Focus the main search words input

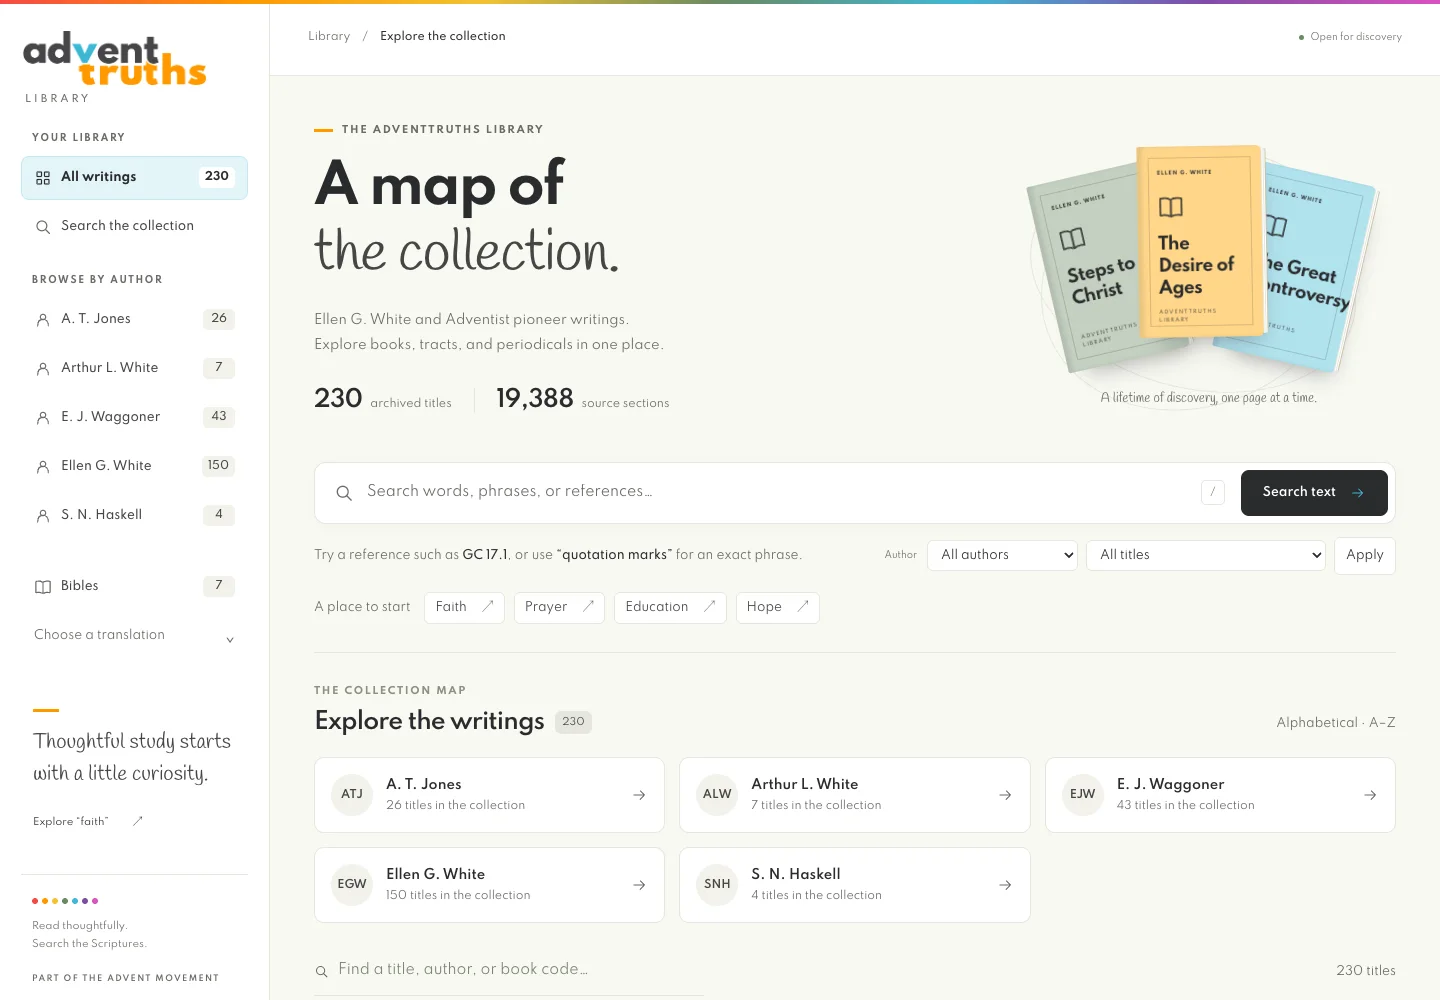[x=775, y=492]
